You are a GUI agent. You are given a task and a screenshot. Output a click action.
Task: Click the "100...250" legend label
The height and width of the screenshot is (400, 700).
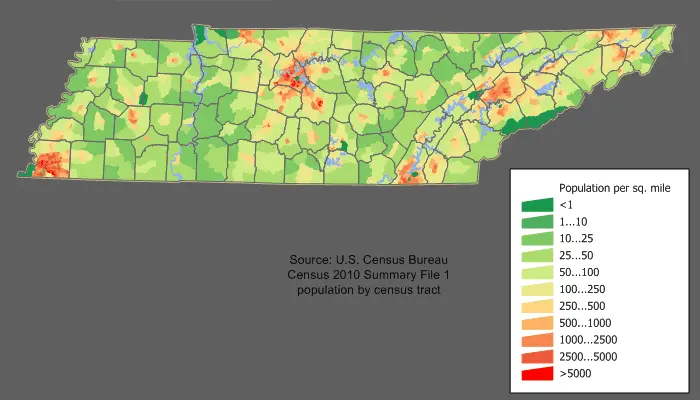click(x=582, y=289)
